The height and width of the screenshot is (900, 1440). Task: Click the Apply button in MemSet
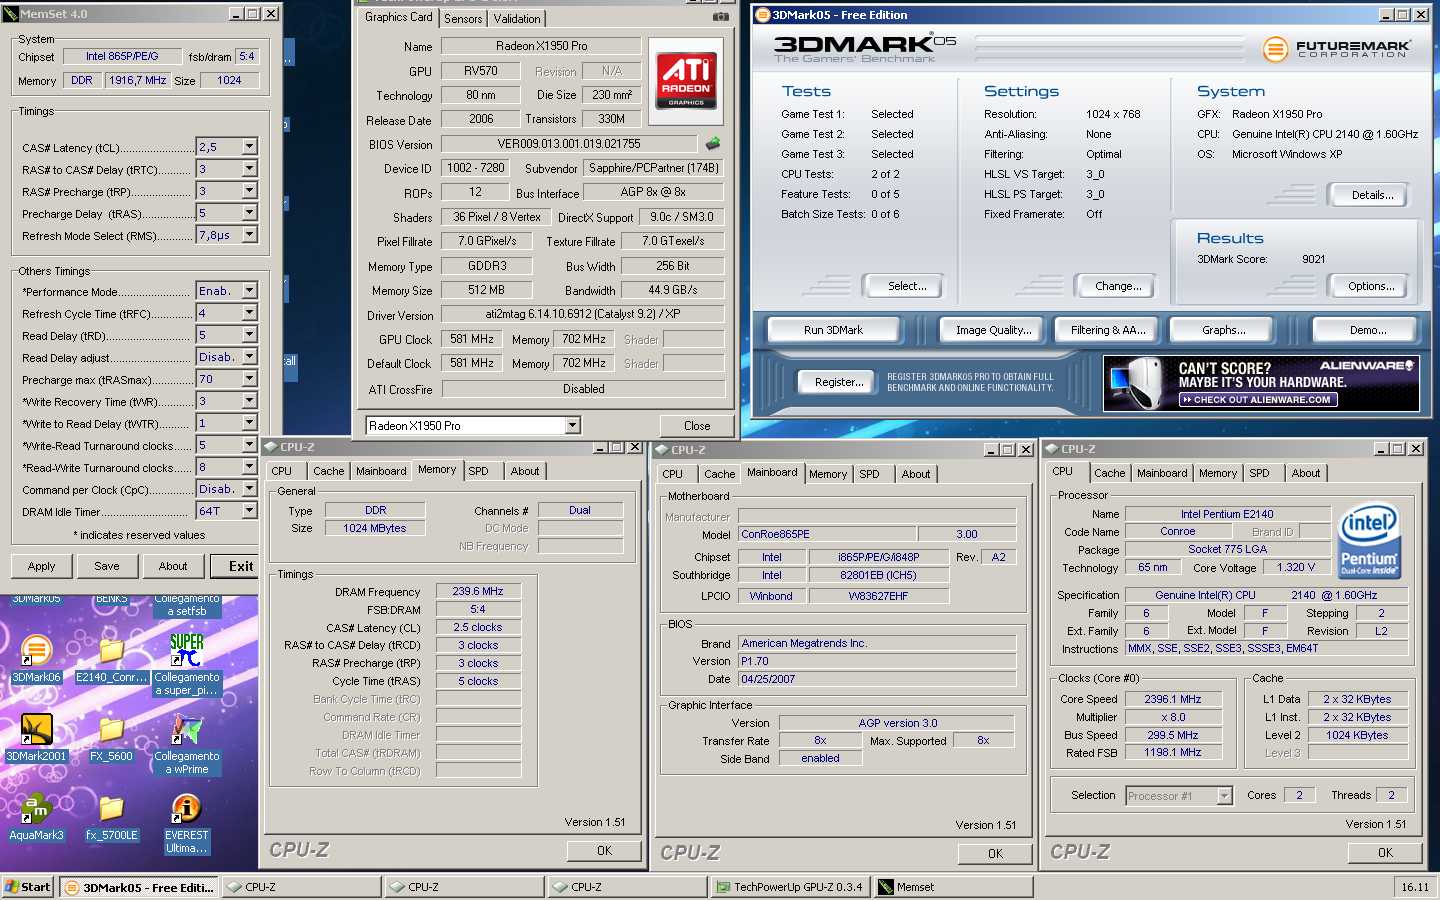[x=41, y=566]
